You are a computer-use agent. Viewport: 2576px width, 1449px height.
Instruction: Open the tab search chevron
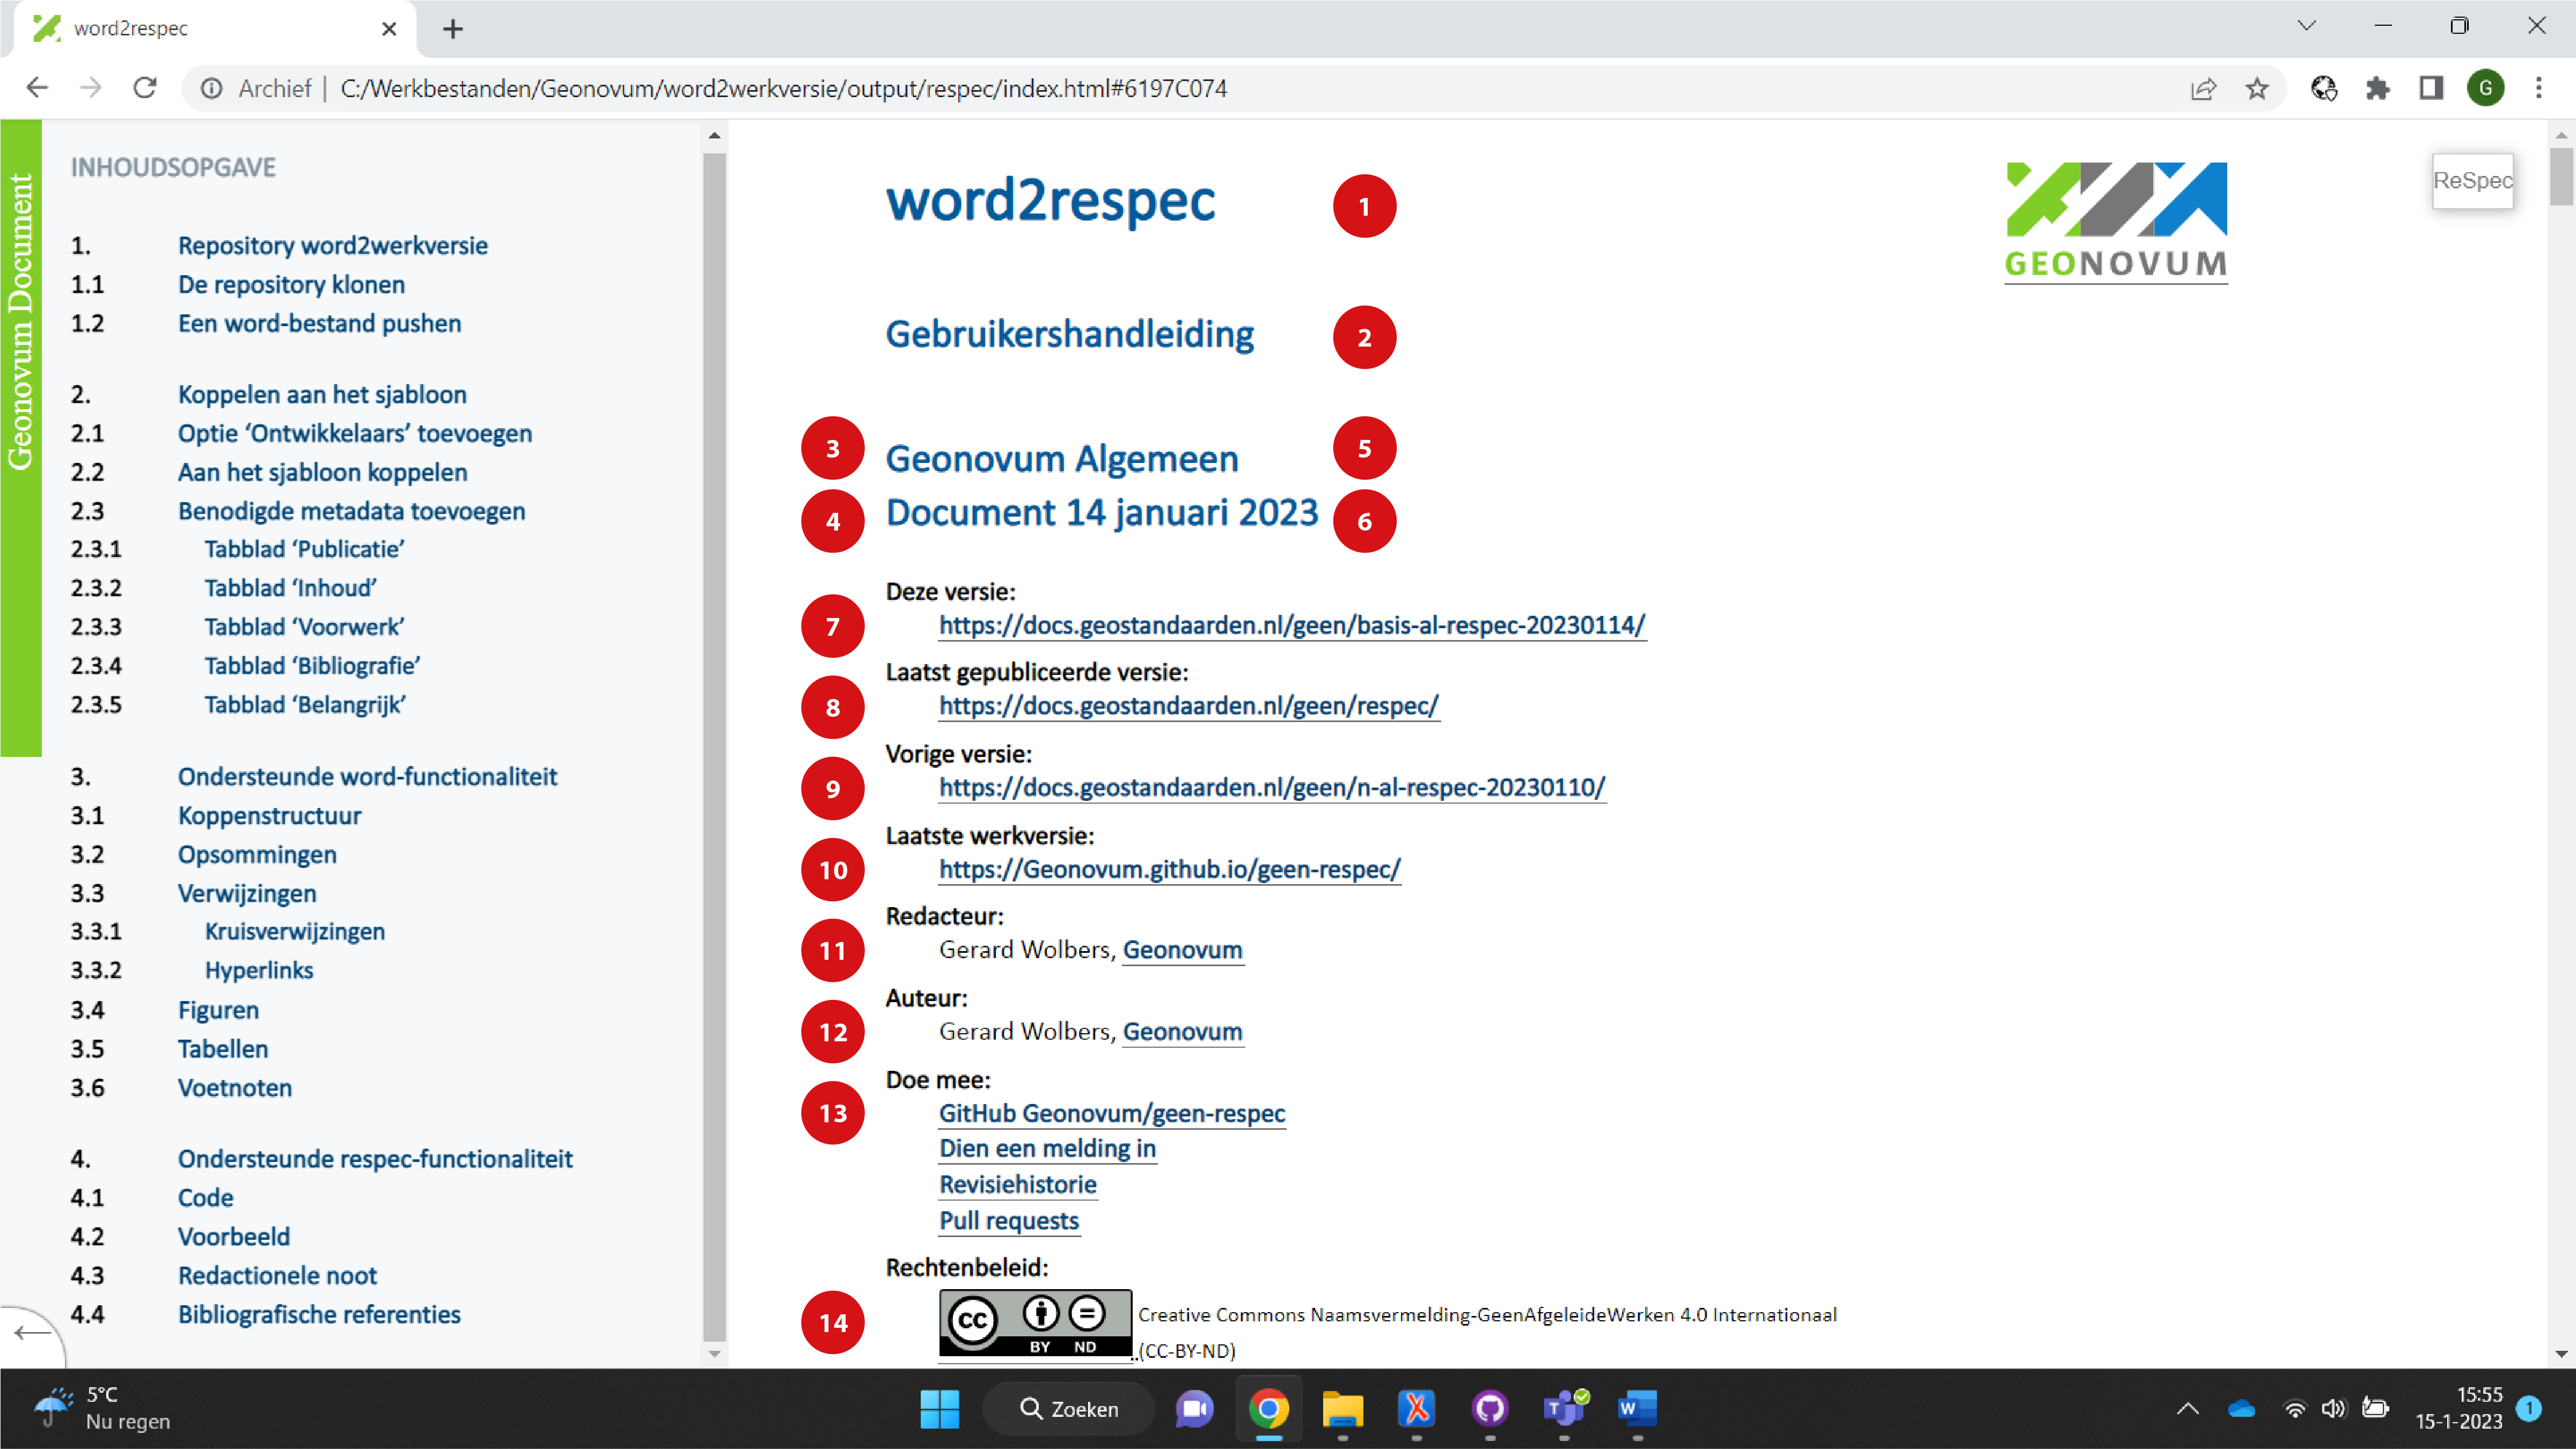pos(2306,26)
